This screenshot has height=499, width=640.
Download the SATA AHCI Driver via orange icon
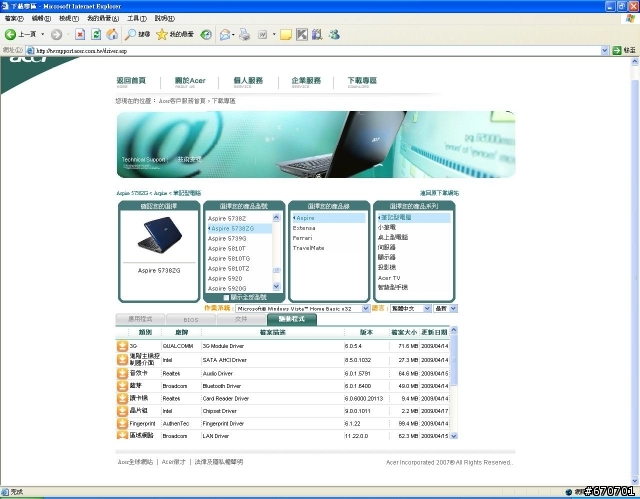(122, 359)
